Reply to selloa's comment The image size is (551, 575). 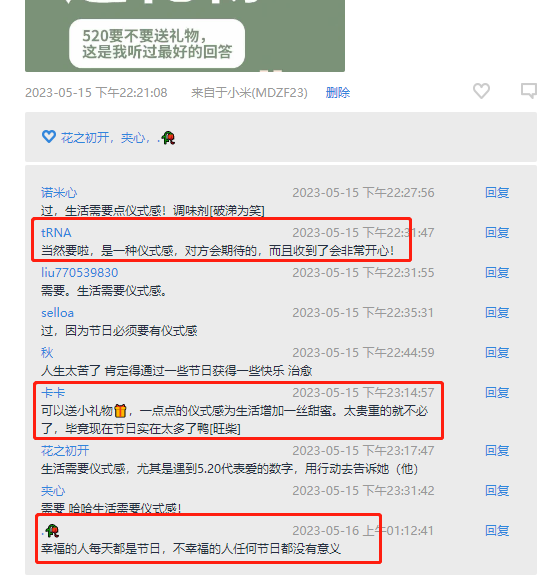(497, 312)
